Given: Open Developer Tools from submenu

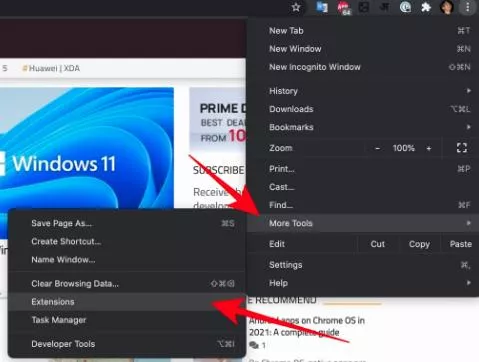Looking at the screenshot, I should [x=127, y=344].
